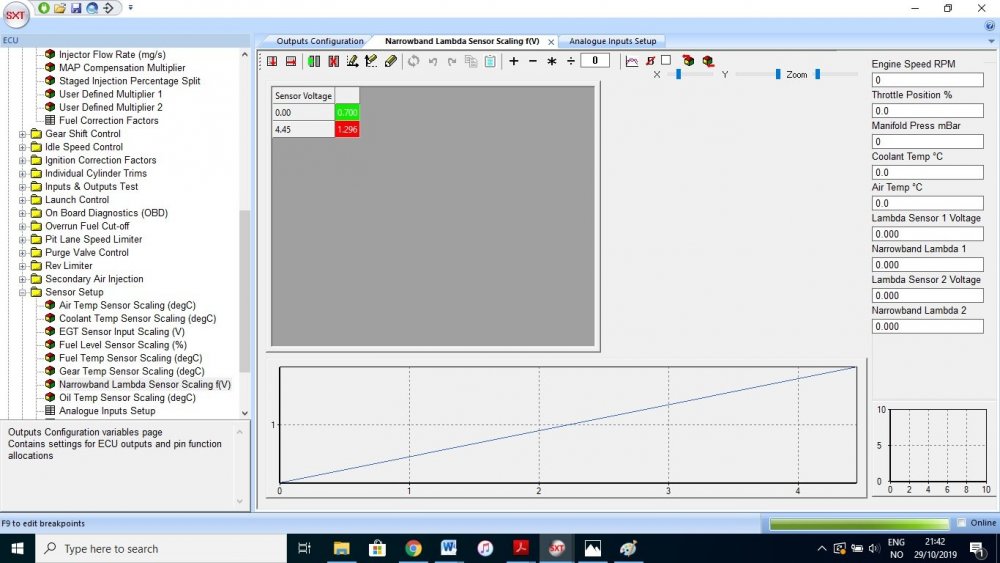Click the minus (subtract) toolbar button
Image resolution: width=1000 pixels, height=563 pixels.
pyautogui.click(x=533, y=61)
